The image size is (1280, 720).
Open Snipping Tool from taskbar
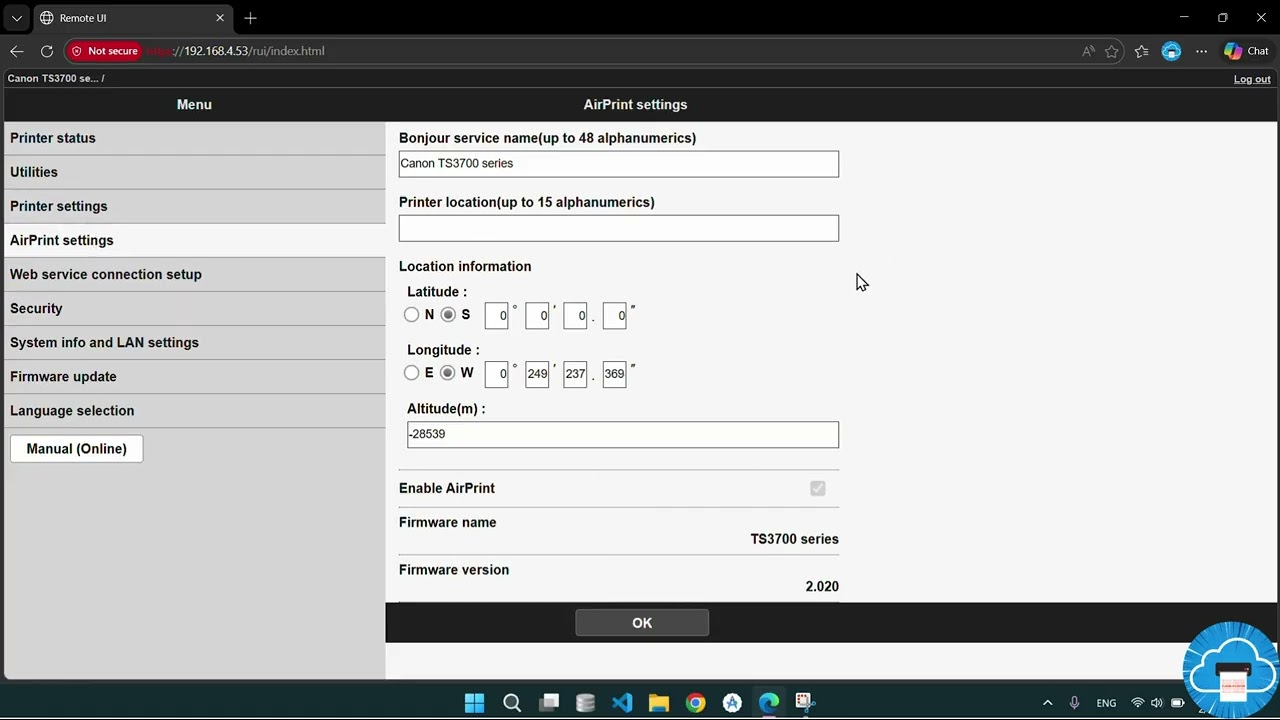click(x=805, y=703)
